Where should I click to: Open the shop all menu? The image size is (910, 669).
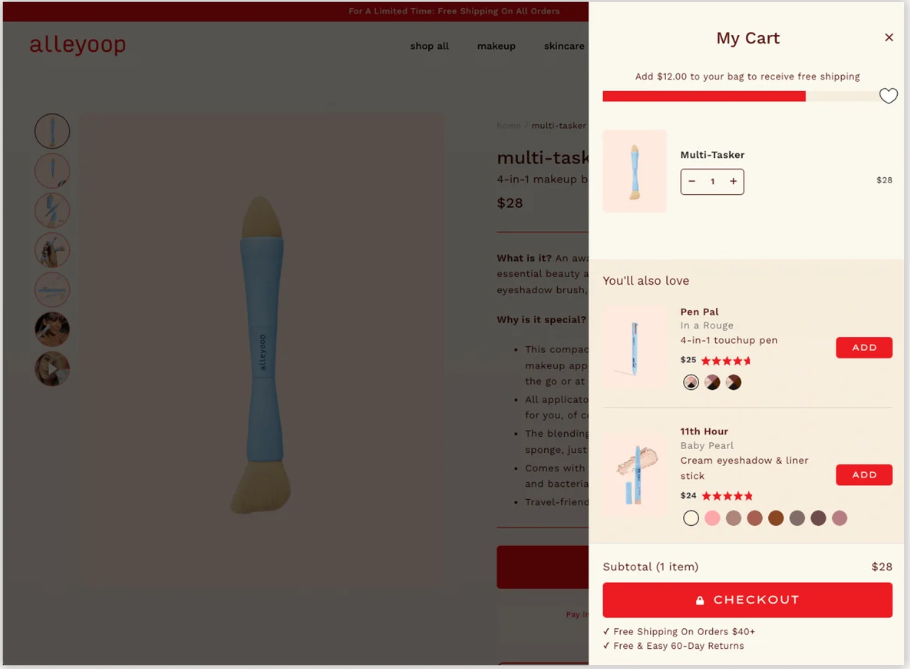click(x=429, y=46)
